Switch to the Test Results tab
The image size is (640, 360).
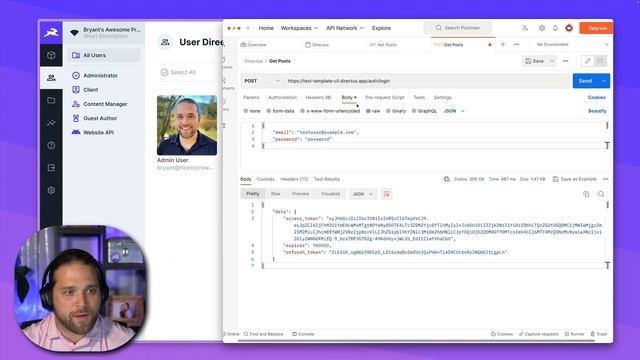coord(327,179)
